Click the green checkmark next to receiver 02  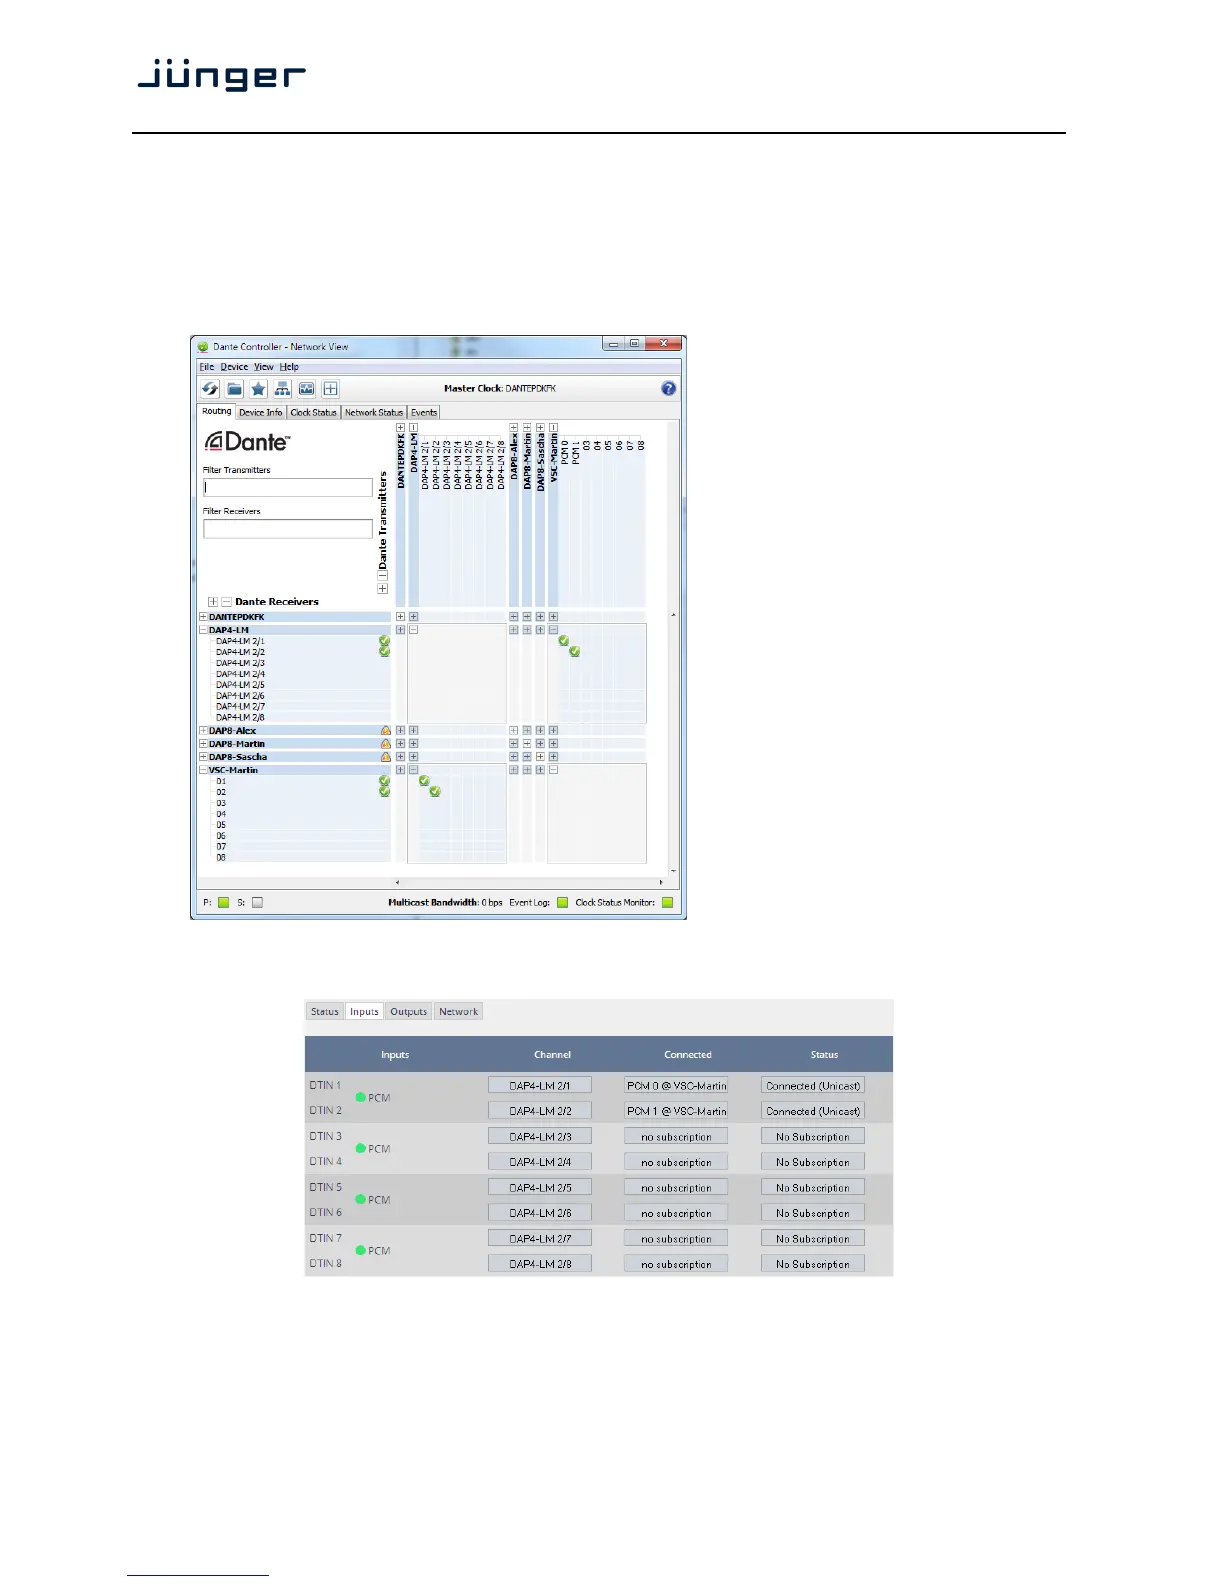(x=384, y=791)
